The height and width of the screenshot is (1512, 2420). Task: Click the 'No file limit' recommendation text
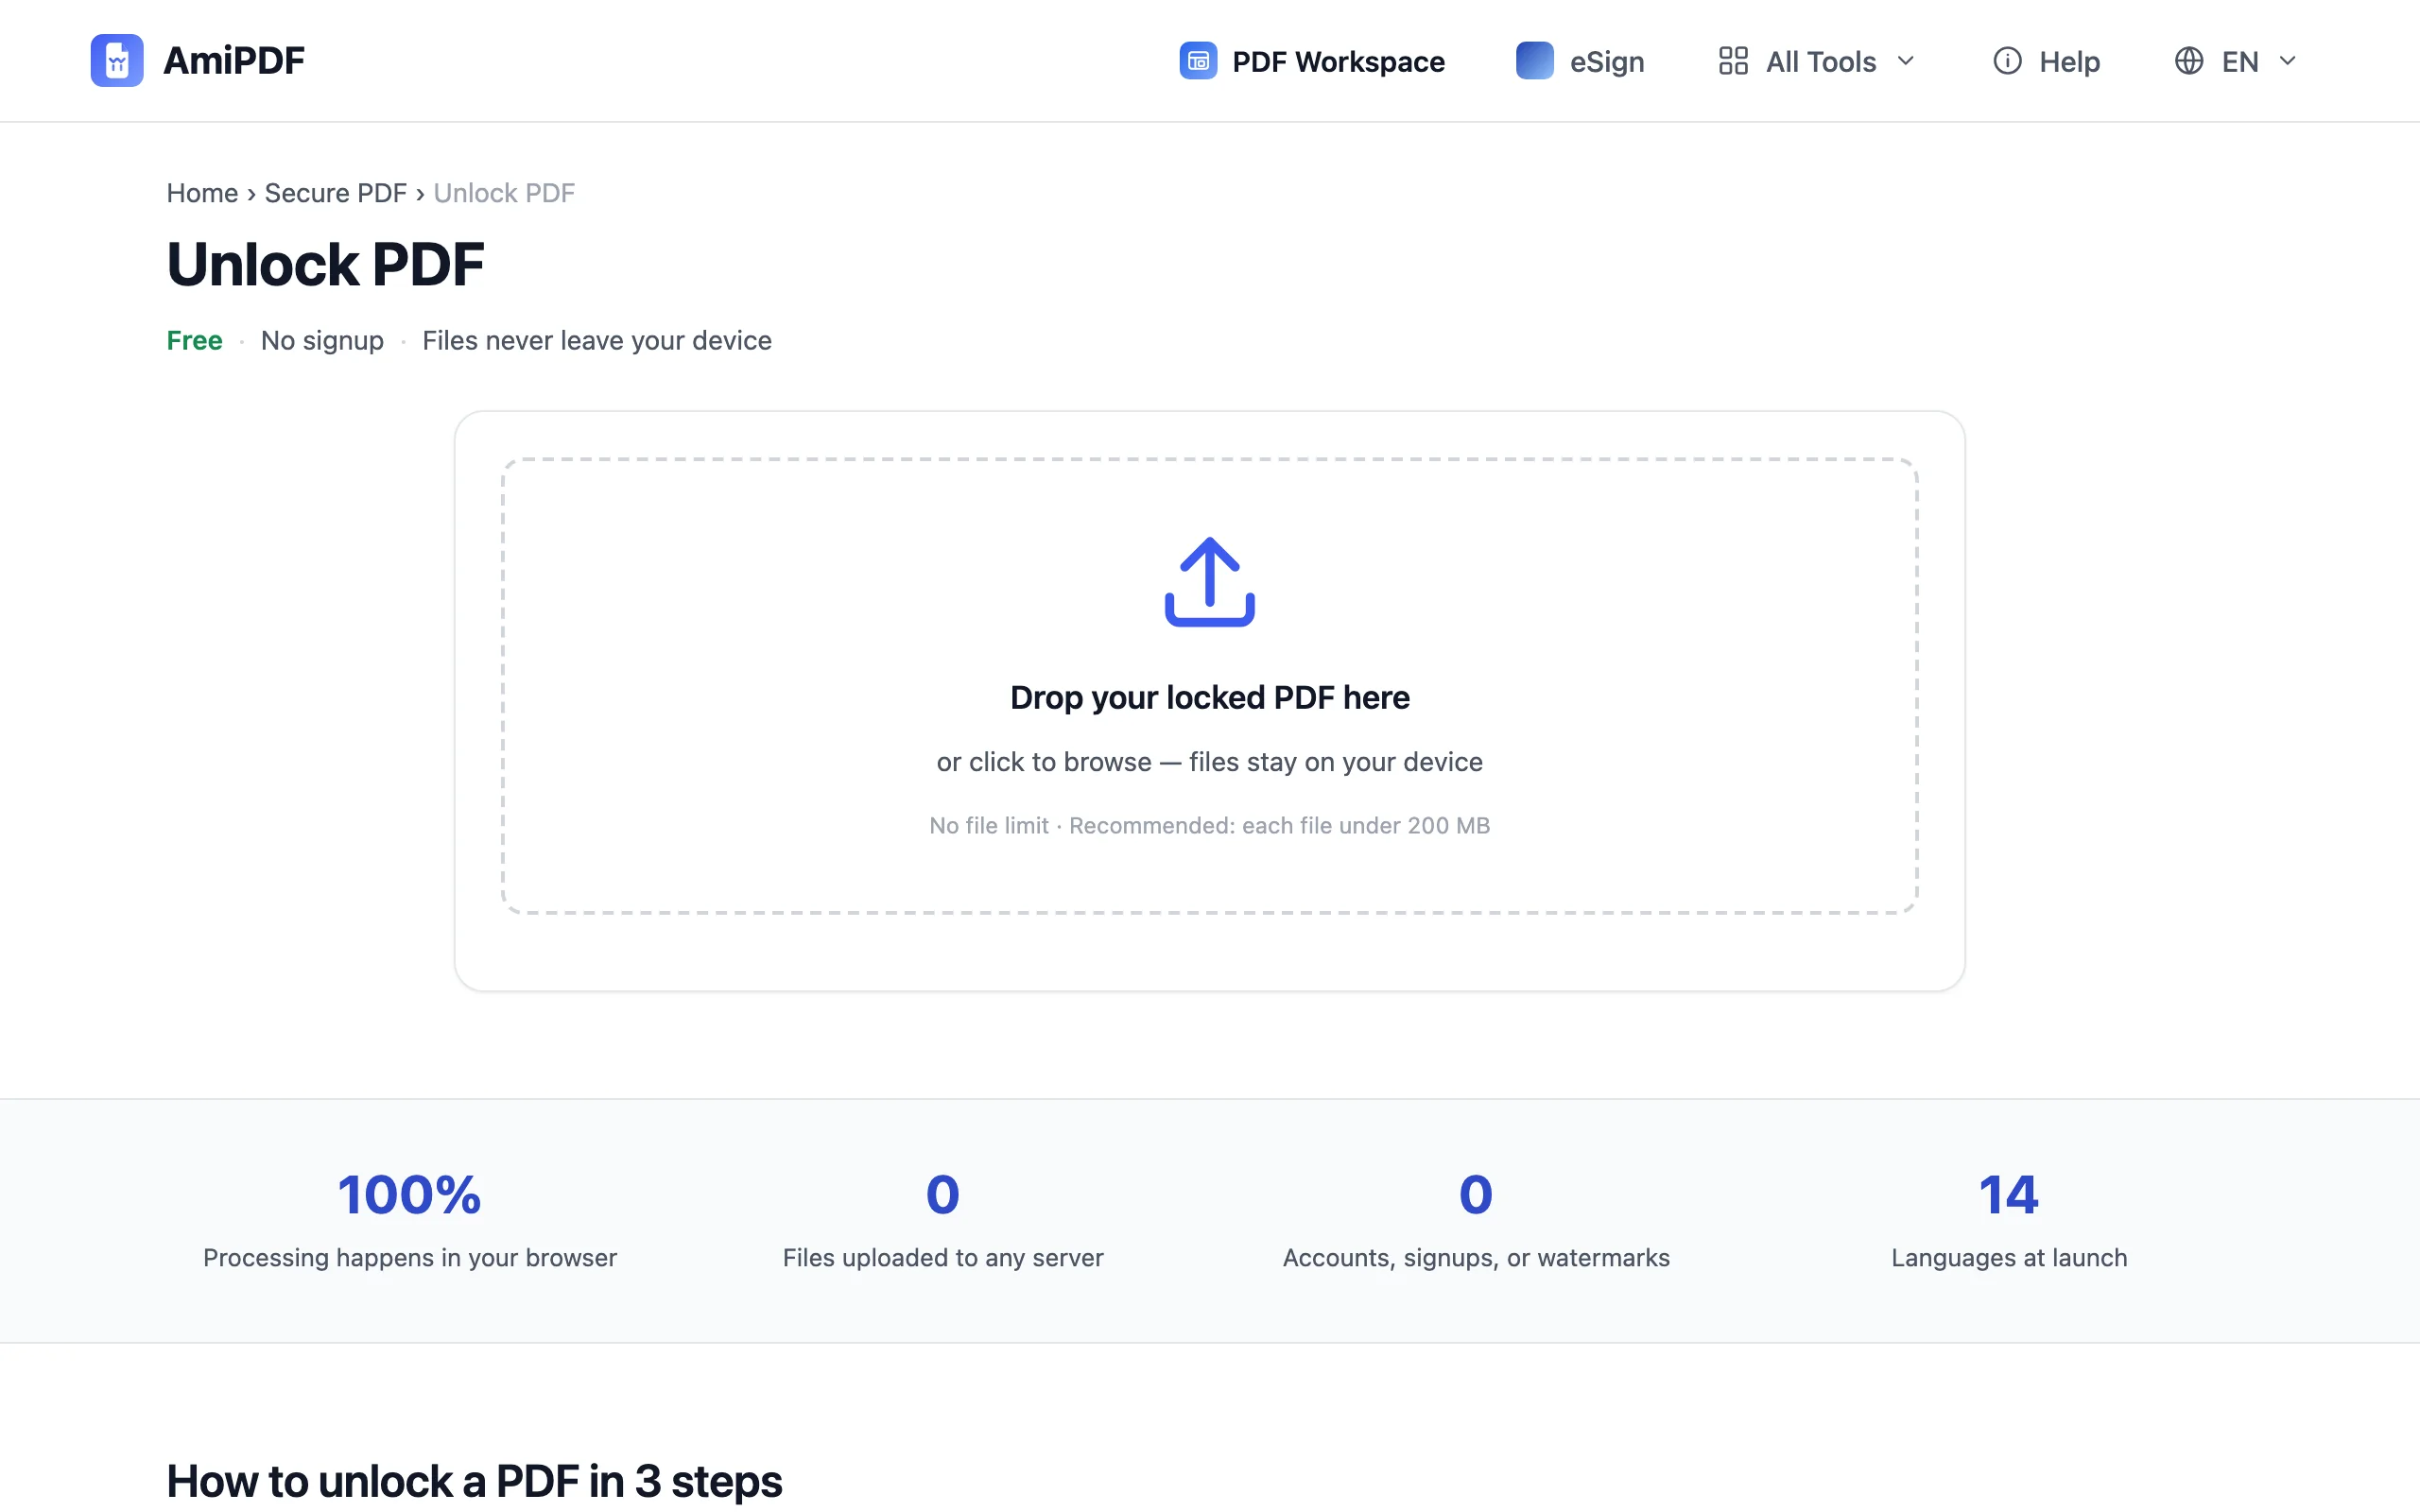1209,826
